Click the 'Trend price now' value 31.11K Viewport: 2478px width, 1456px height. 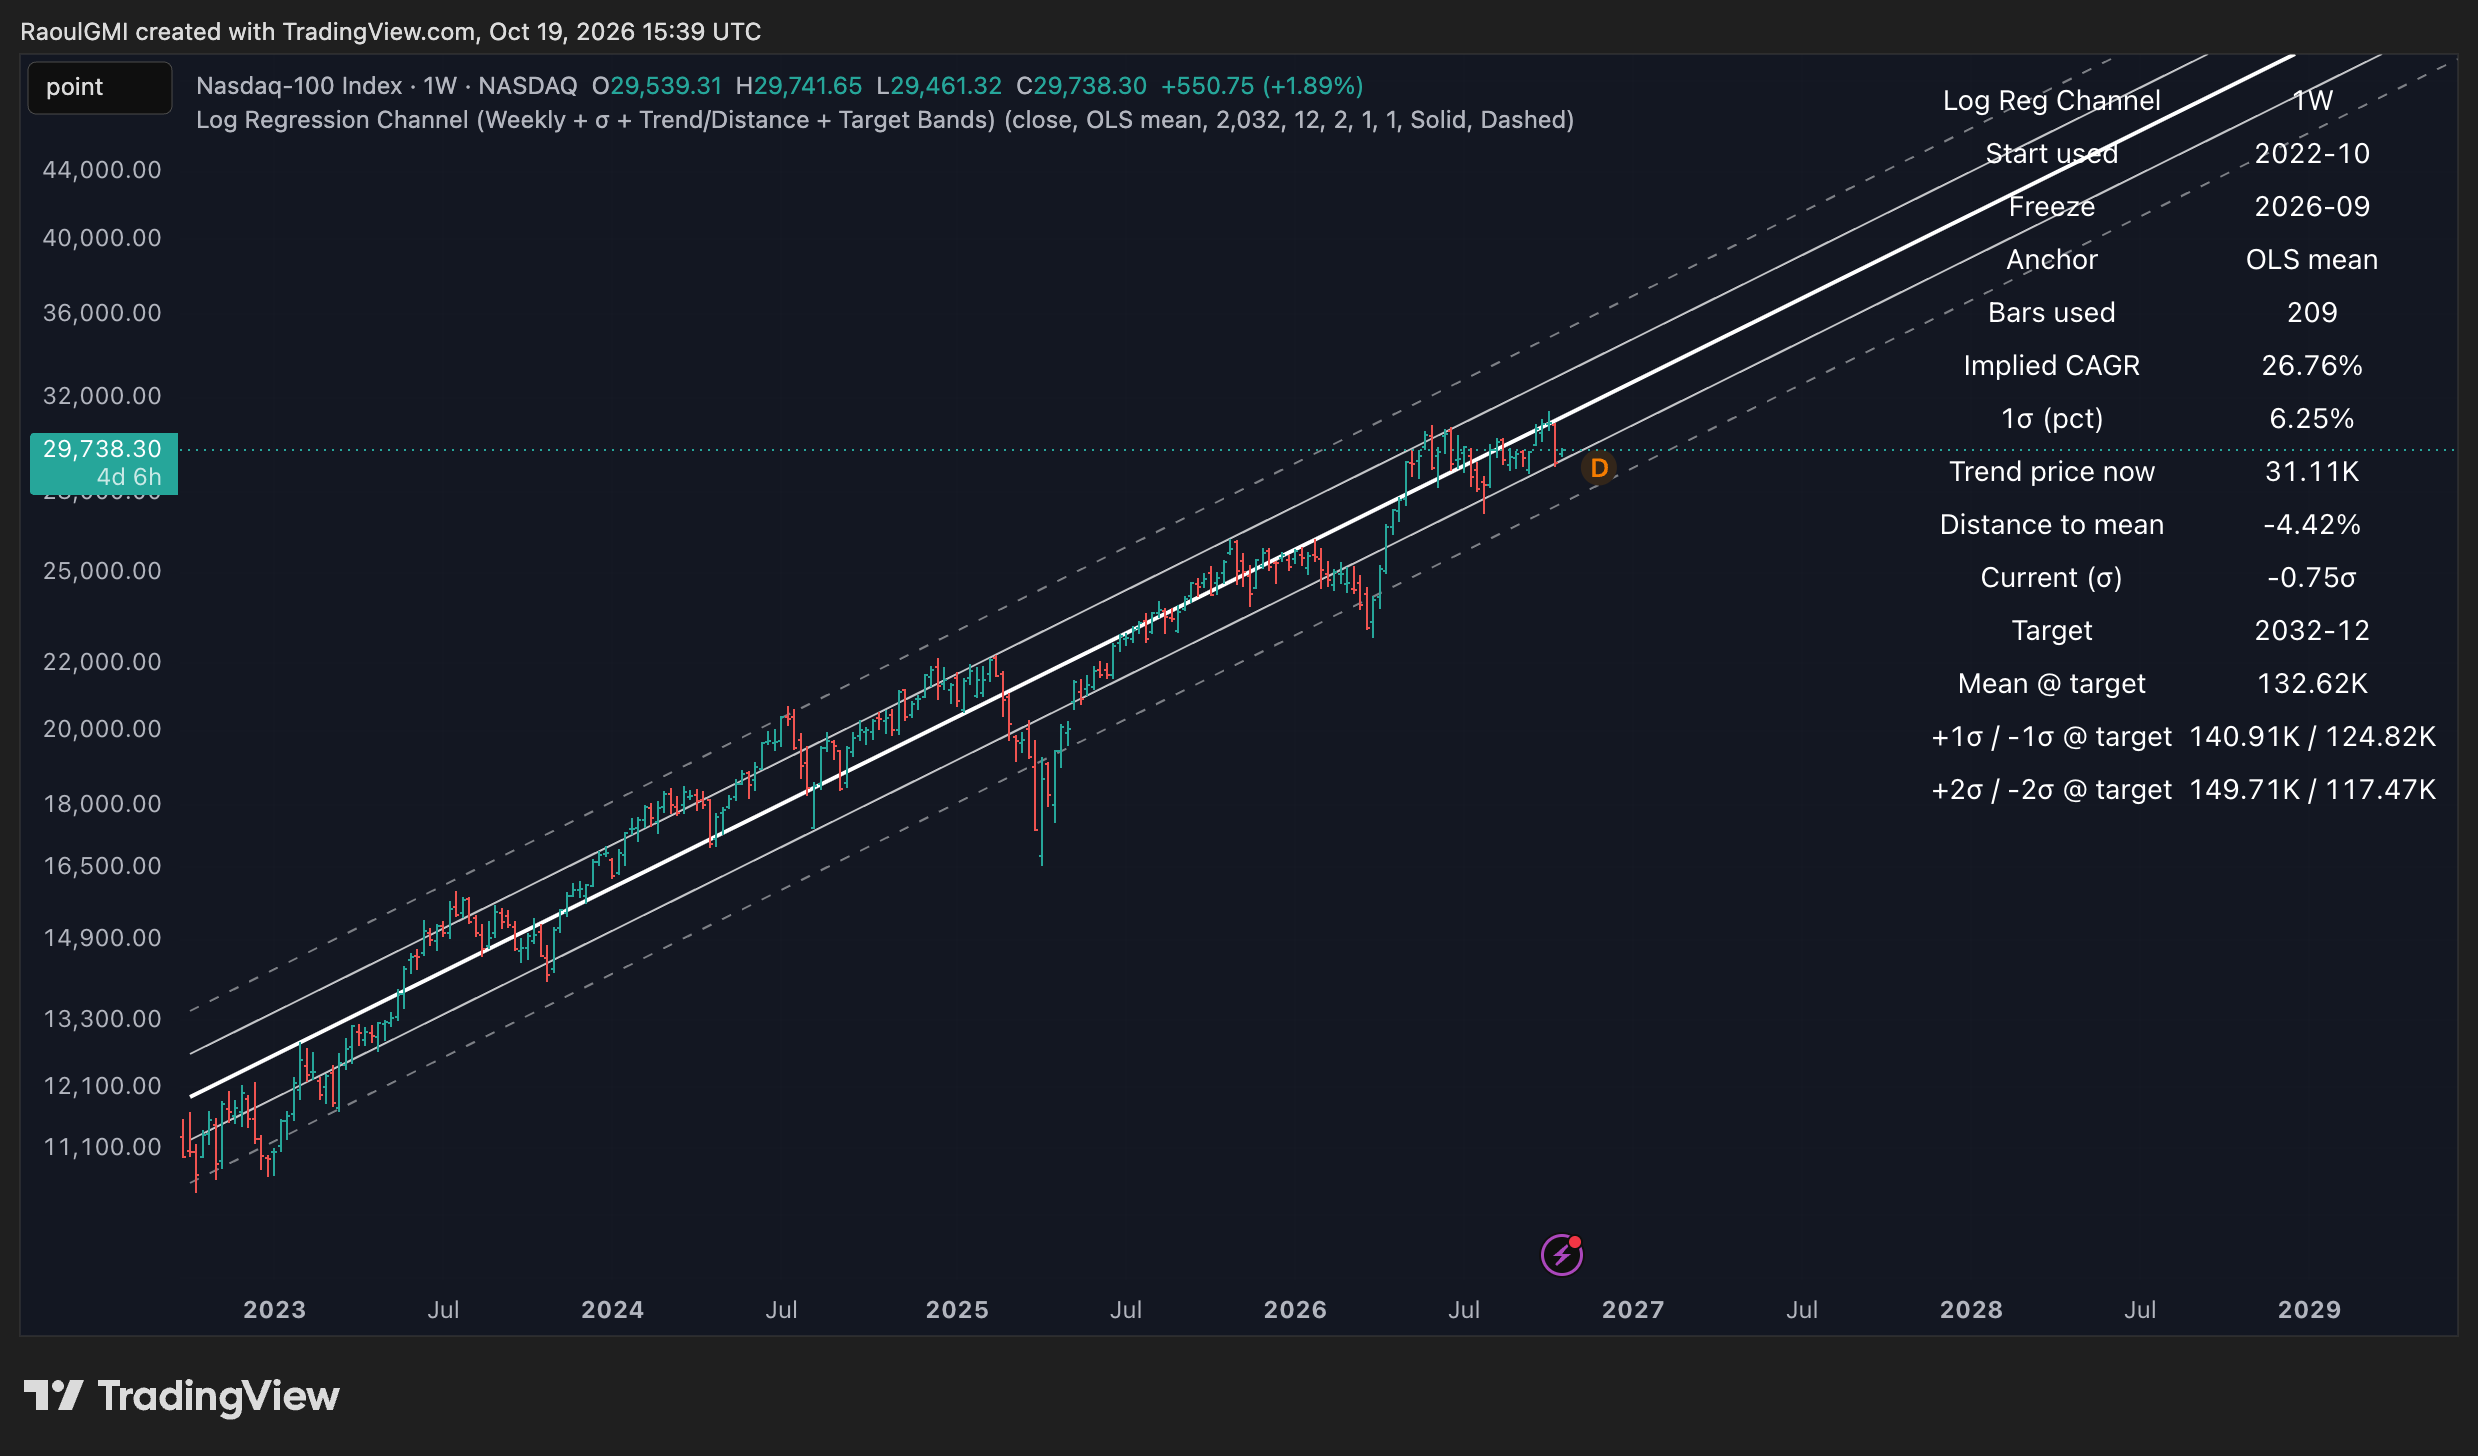pos(2312,472)
